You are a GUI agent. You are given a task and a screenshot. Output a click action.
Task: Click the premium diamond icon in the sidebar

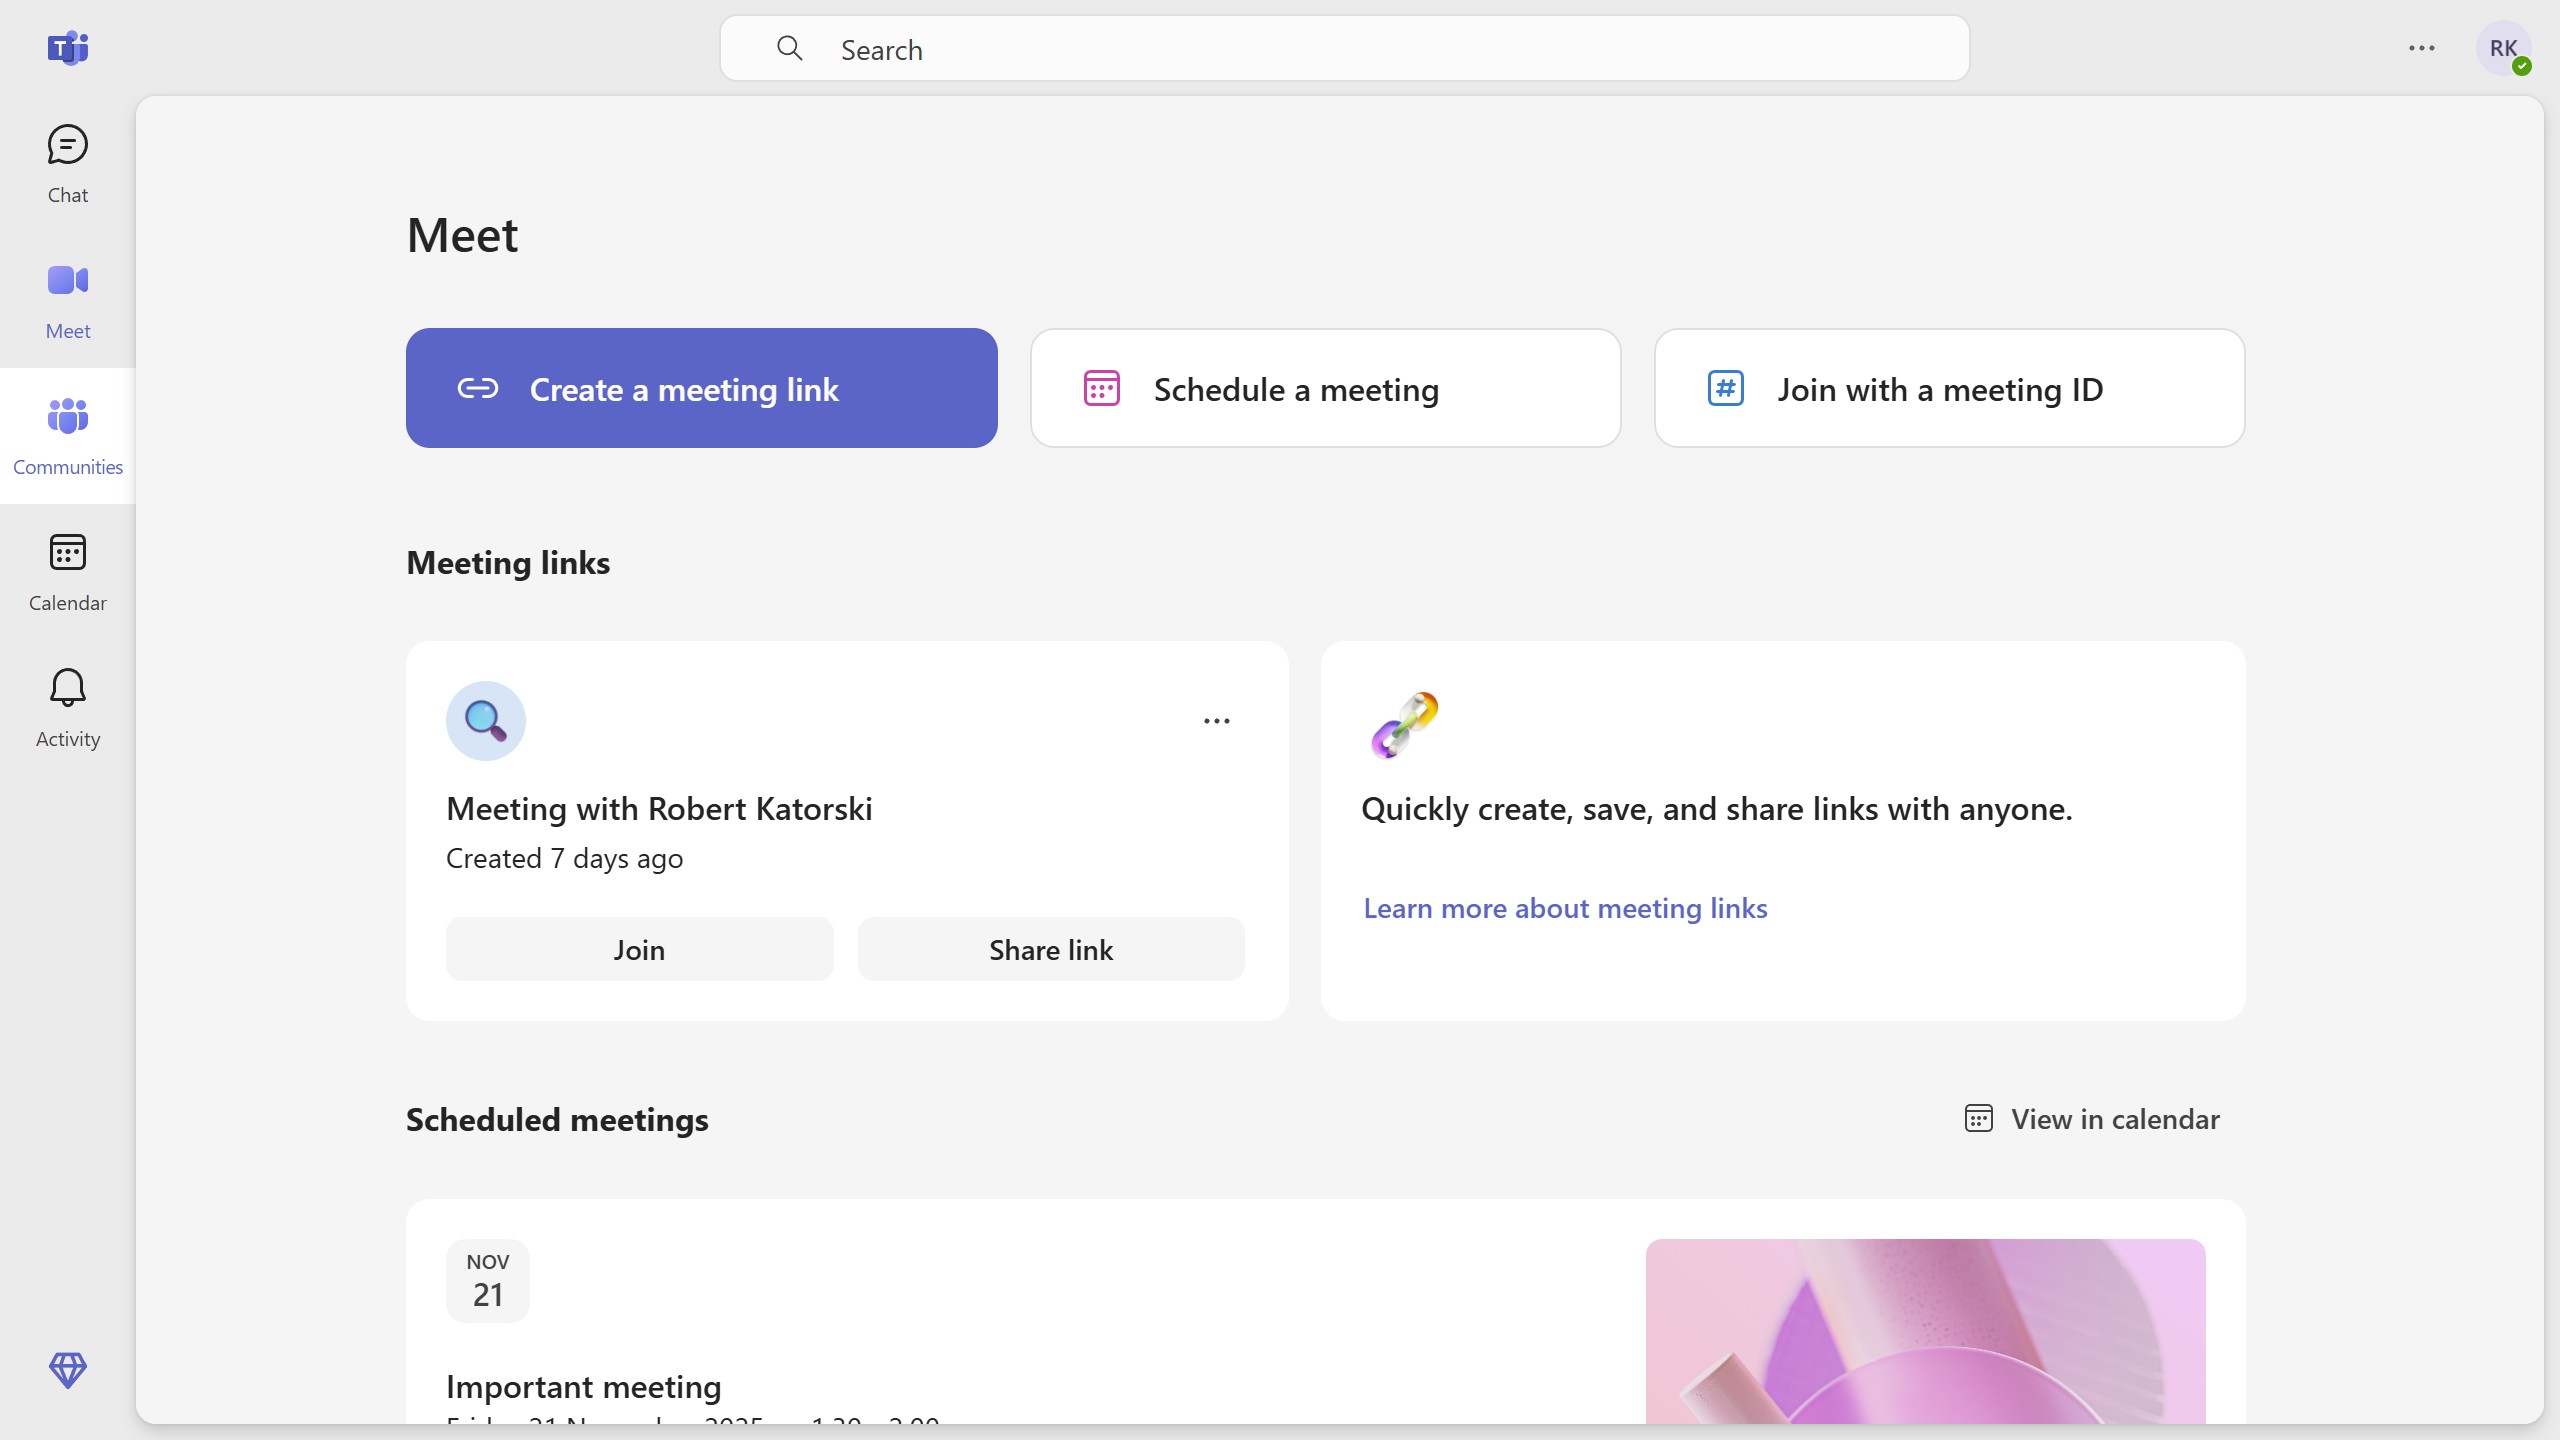coord(66,1371)
